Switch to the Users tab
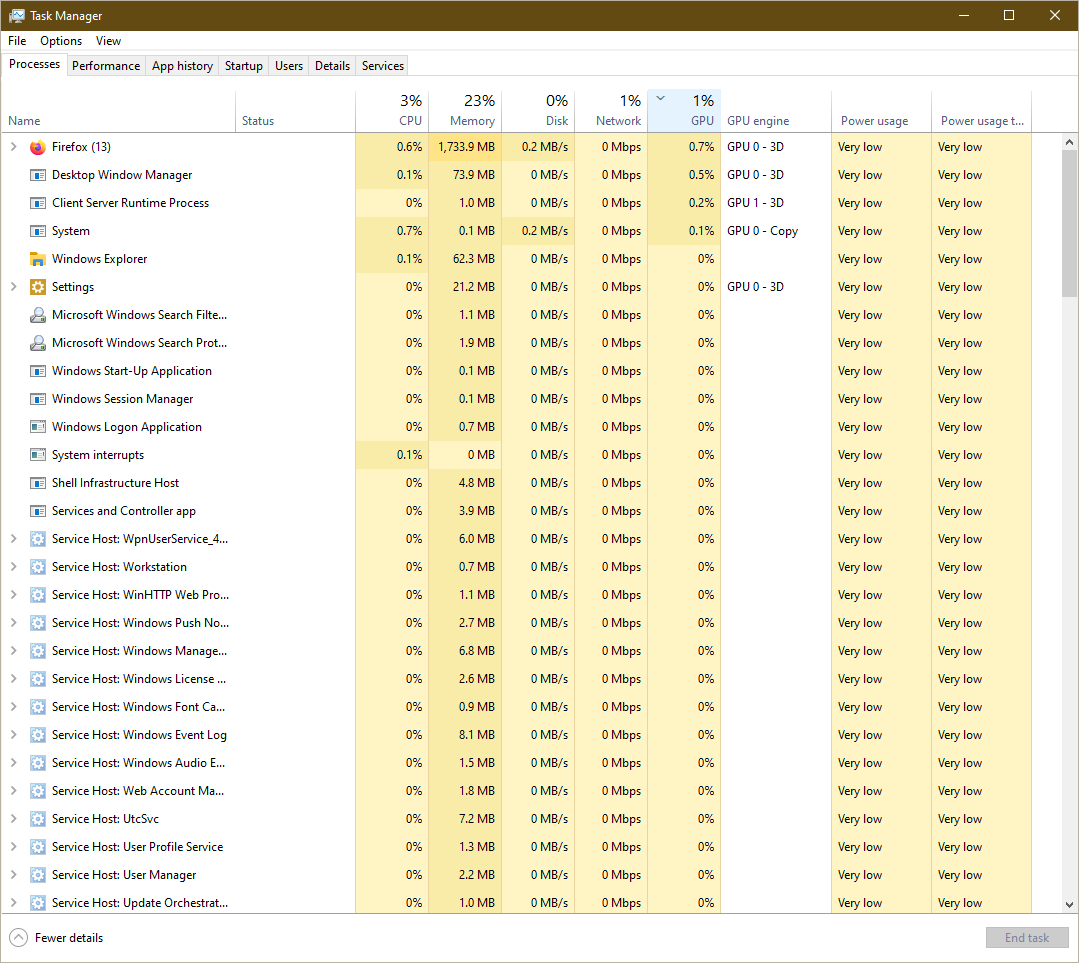The width and height of the screenshot is (1079, 963). point(289,65)
